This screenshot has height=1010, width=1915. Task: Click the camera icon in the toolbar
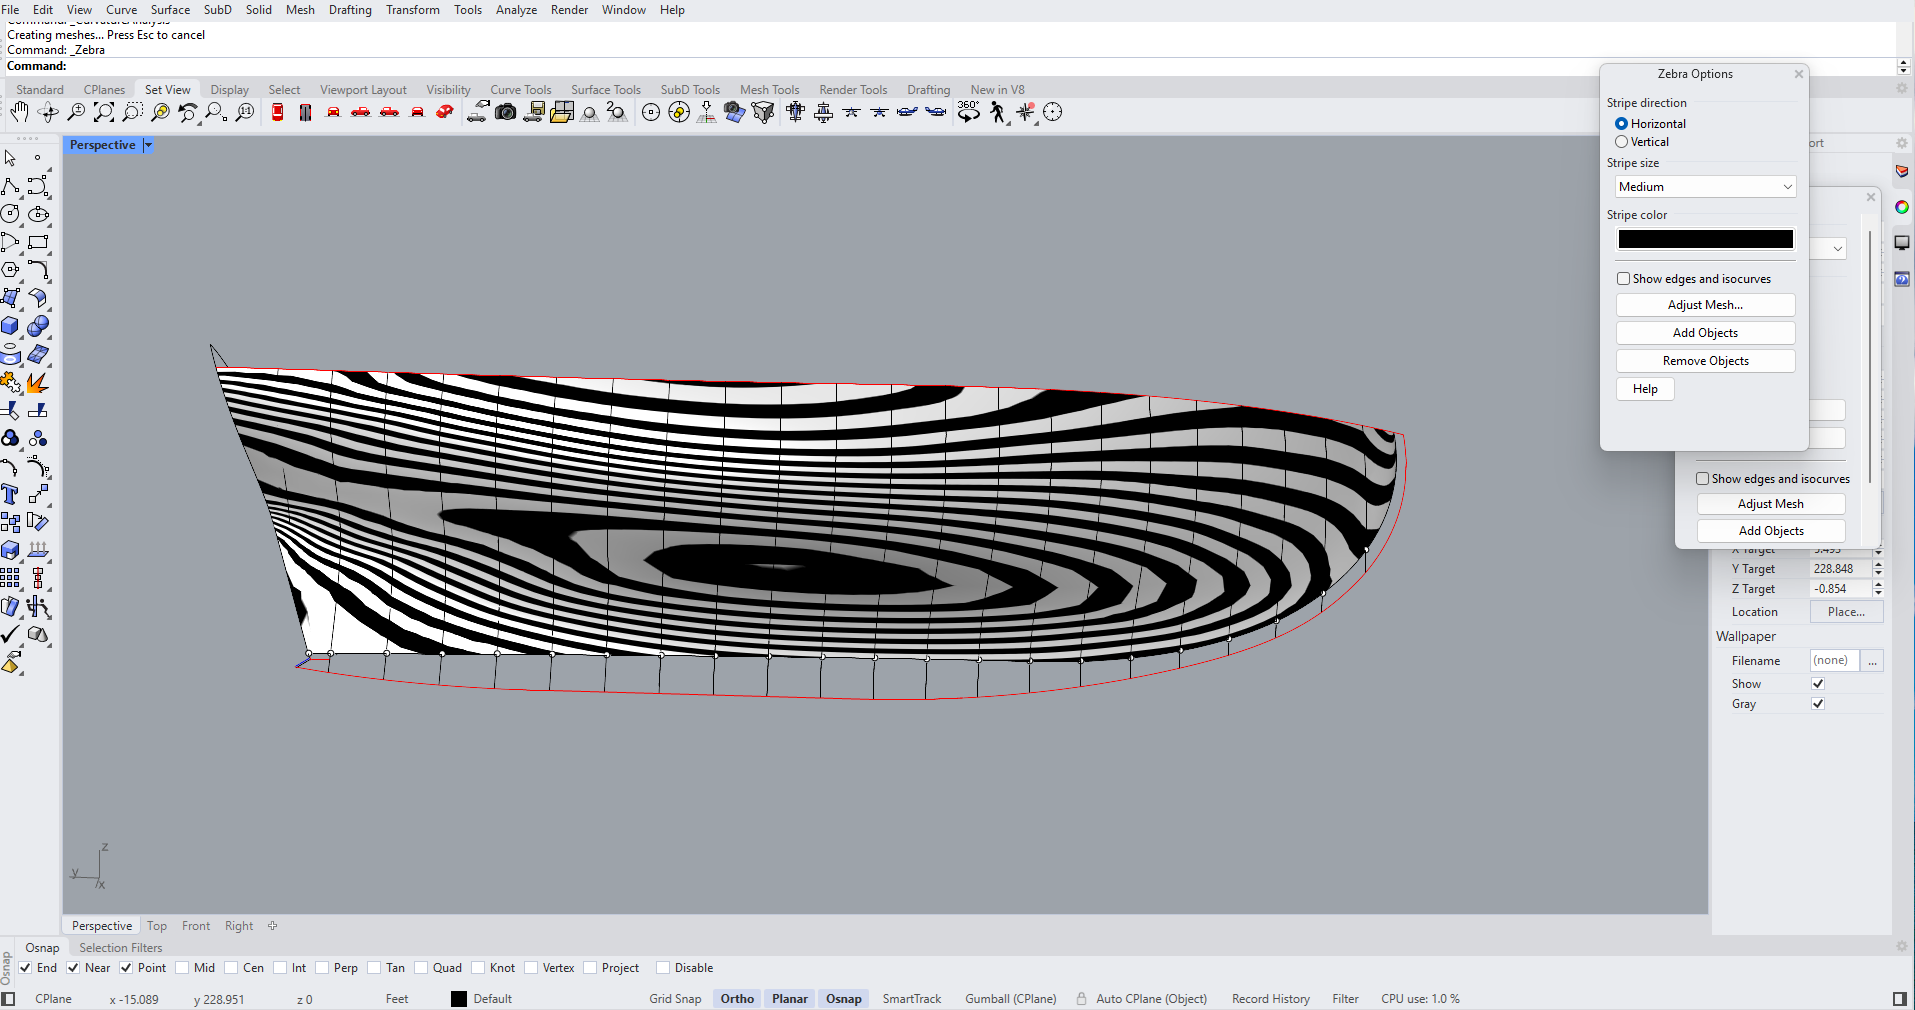click(x=506, y=113)
